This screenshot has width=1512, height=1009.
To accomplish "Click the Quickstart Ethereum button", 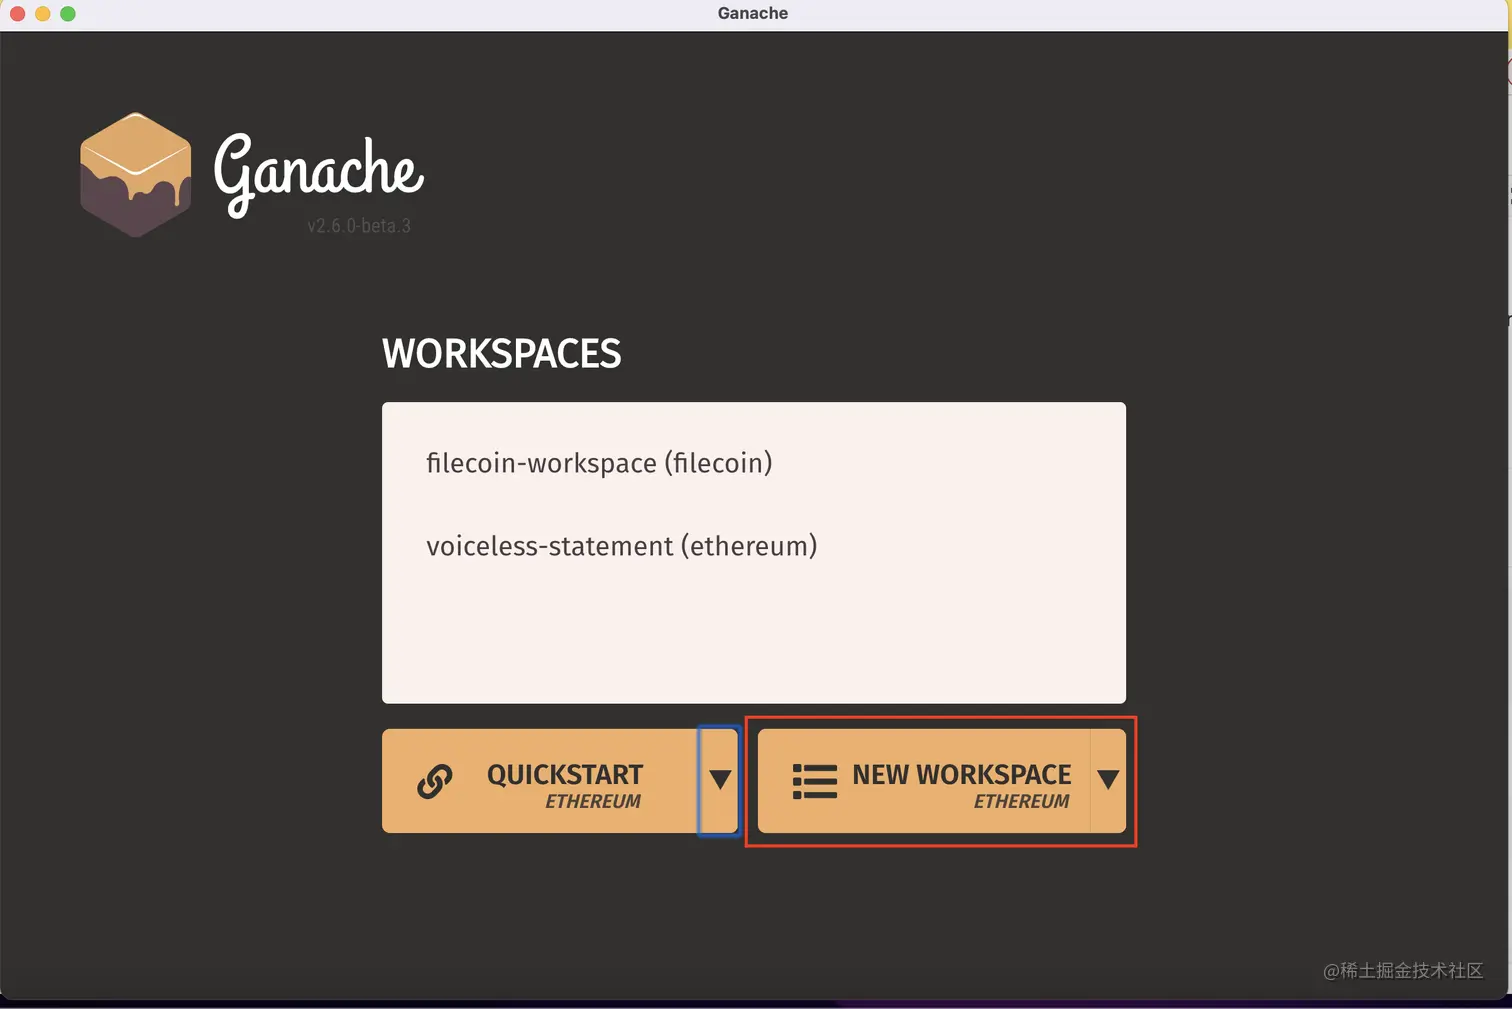I will (x=540, y=781).
